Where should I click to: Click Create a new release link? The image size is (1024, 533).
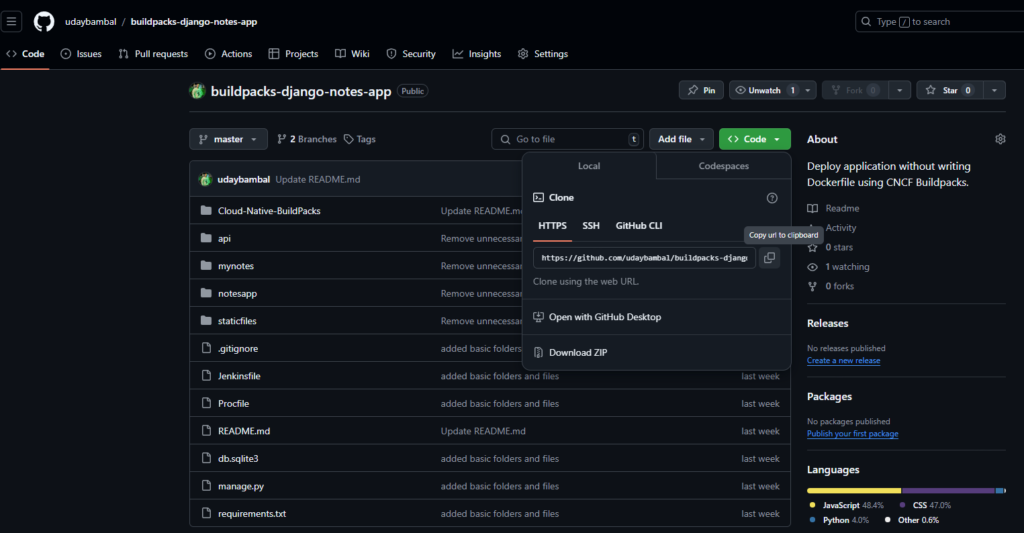pos(843,361)
